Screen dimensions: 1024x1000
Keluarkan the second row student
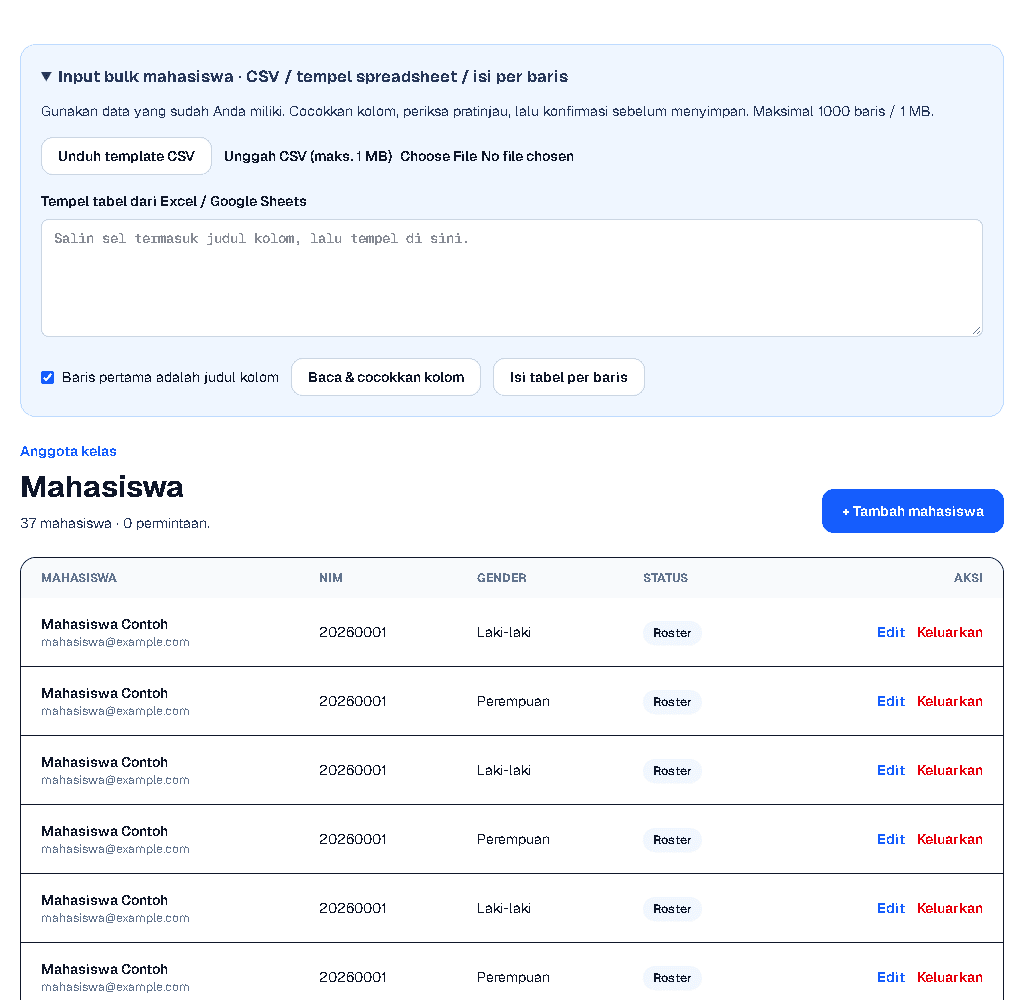click(950, 701)
